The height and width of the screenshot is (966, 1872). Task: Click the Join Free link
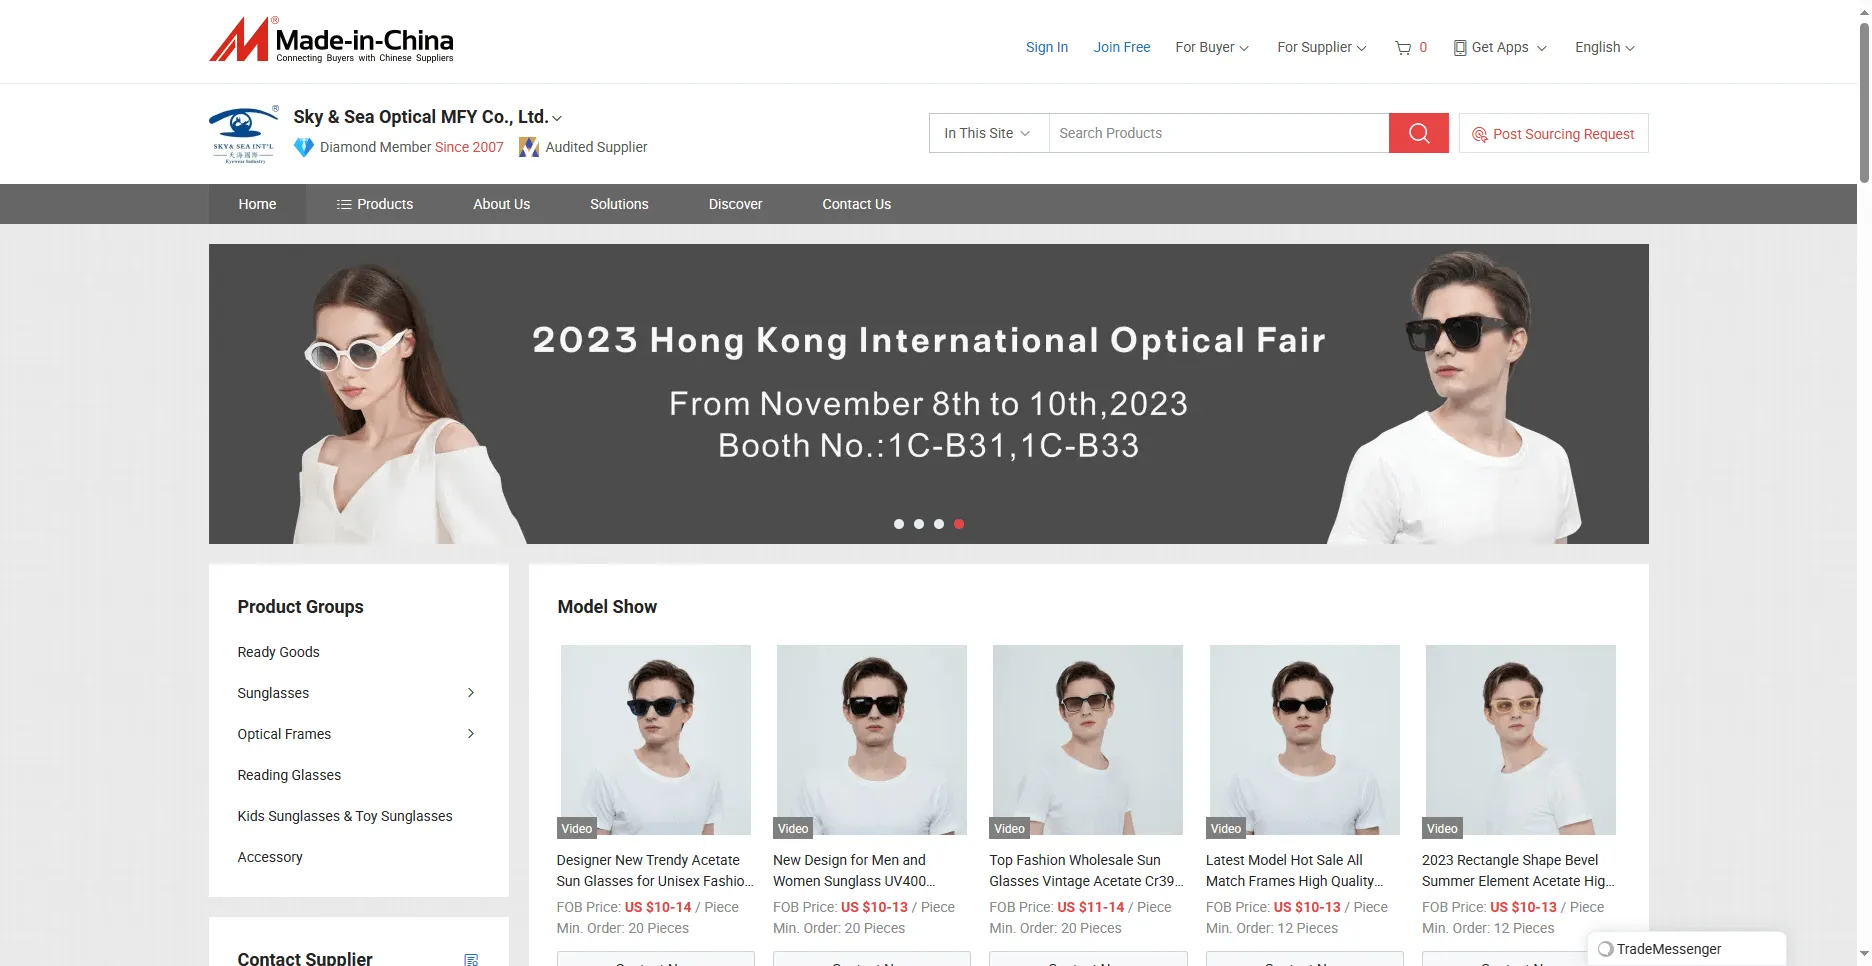(x=1121, y=48)
